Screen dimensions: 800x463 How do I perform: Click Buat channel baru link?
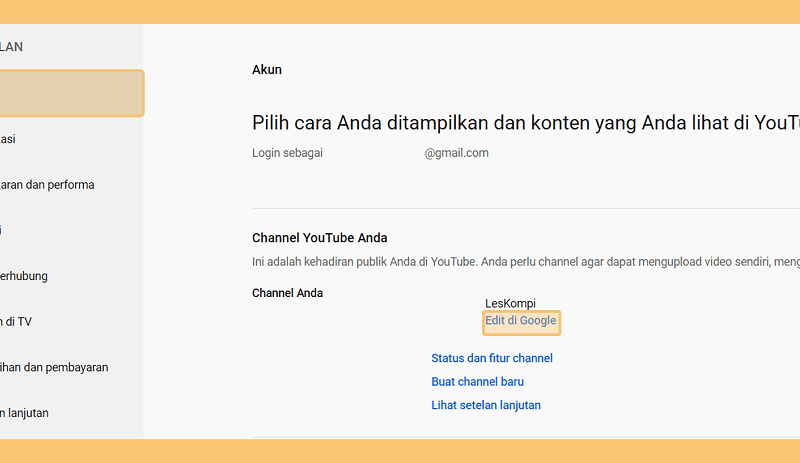click(478, 382)
